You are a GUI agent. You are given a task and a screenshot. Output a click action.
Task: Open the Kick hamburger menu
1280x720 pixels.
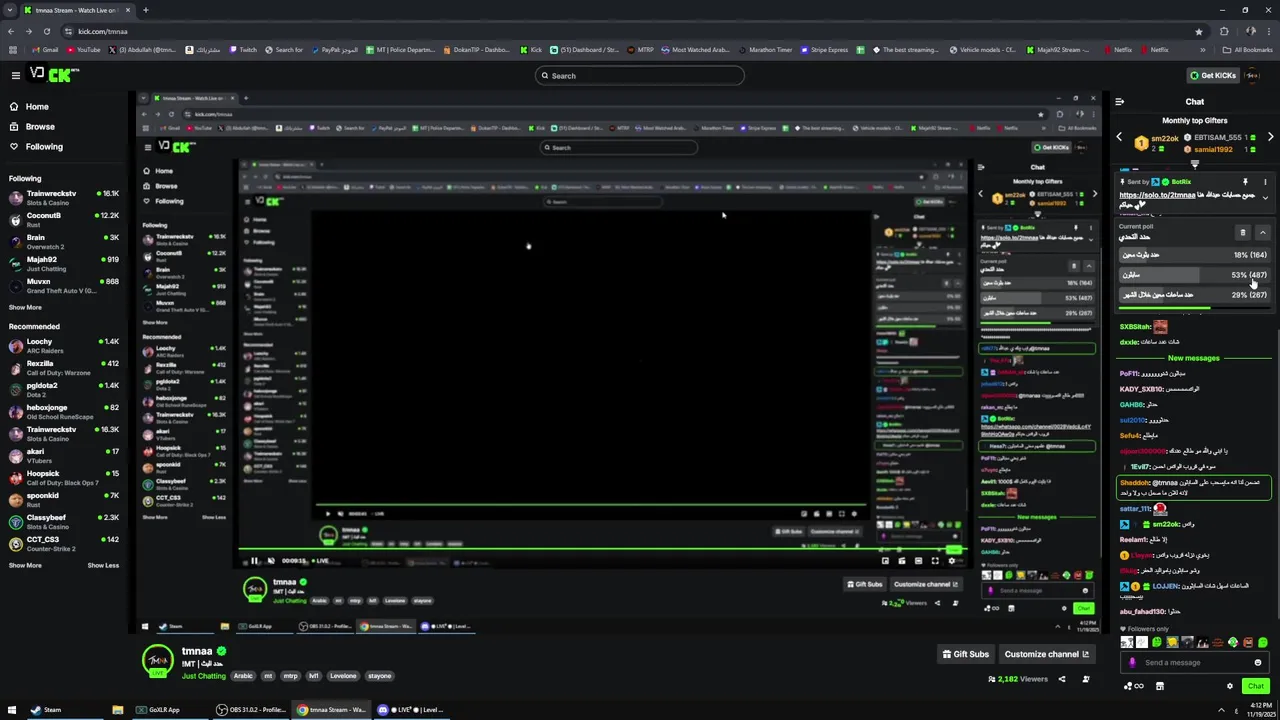[x=16, y=75]
